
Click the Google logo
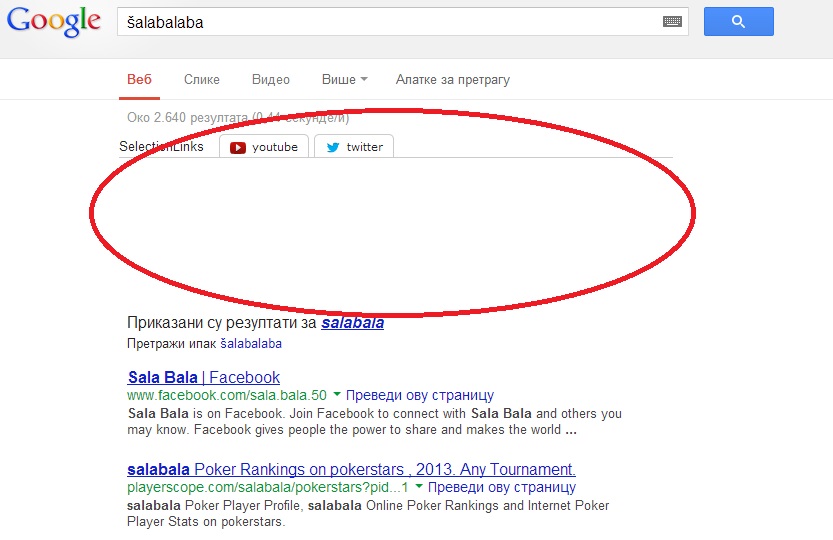pos(54,21)
